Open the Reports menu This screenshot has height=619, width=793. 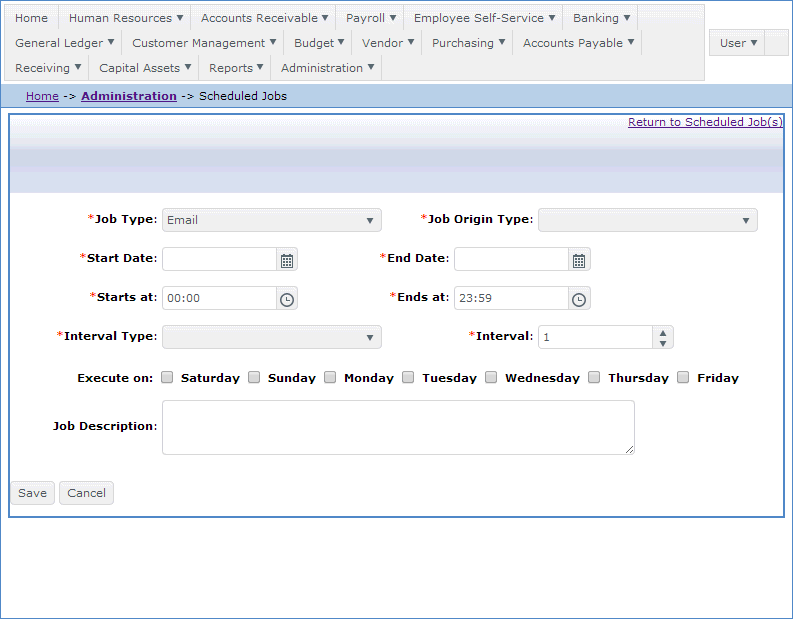[x=236, y=68]
